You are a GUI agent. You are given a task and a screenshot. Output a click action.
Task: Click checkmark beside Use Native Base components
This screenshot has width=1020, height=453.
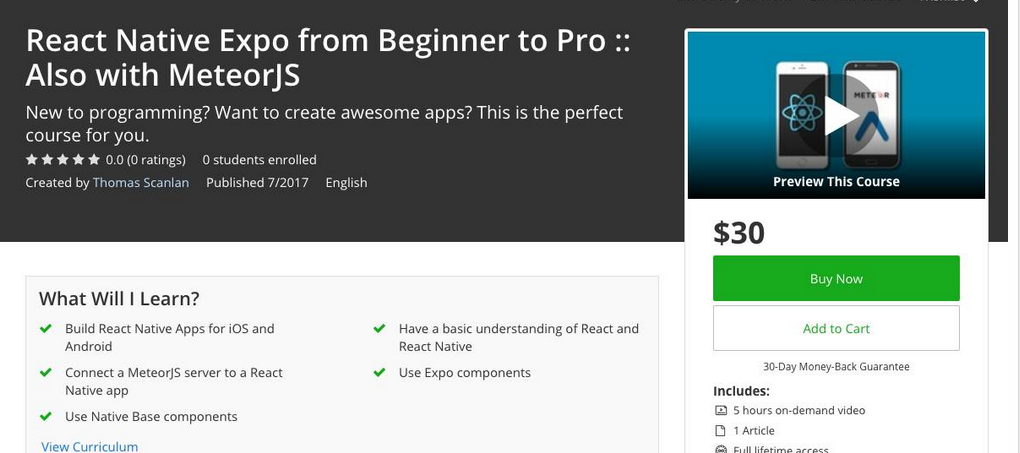tap(46, 416)
